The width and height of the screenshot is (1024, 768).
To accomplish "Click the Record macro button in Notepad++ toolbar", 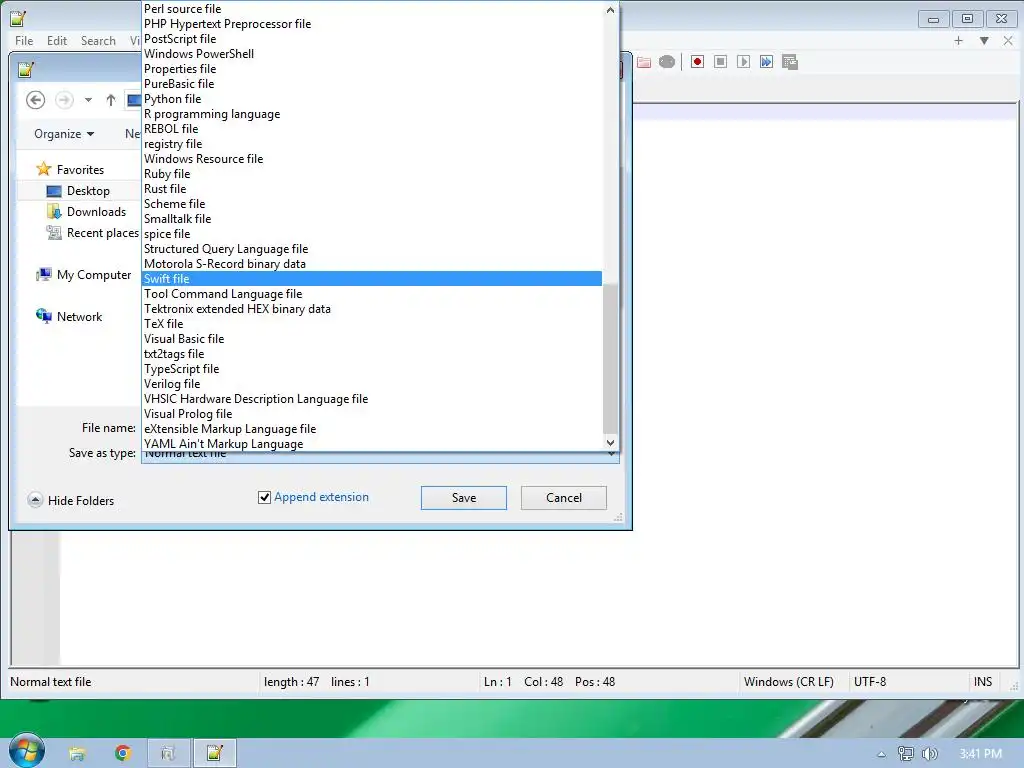I will pyautogui.click(x=697, y=62).
